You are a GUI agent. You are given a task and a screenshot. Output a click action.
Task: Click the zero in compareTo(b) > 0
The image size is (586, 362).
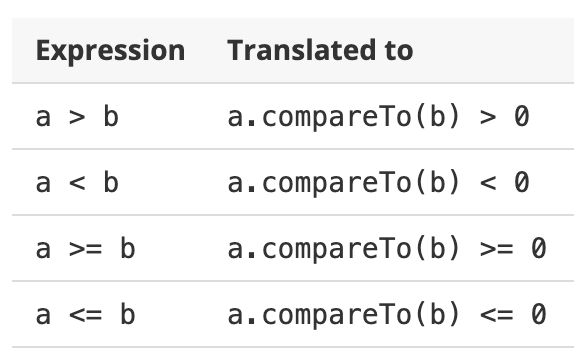coord(522,116)
